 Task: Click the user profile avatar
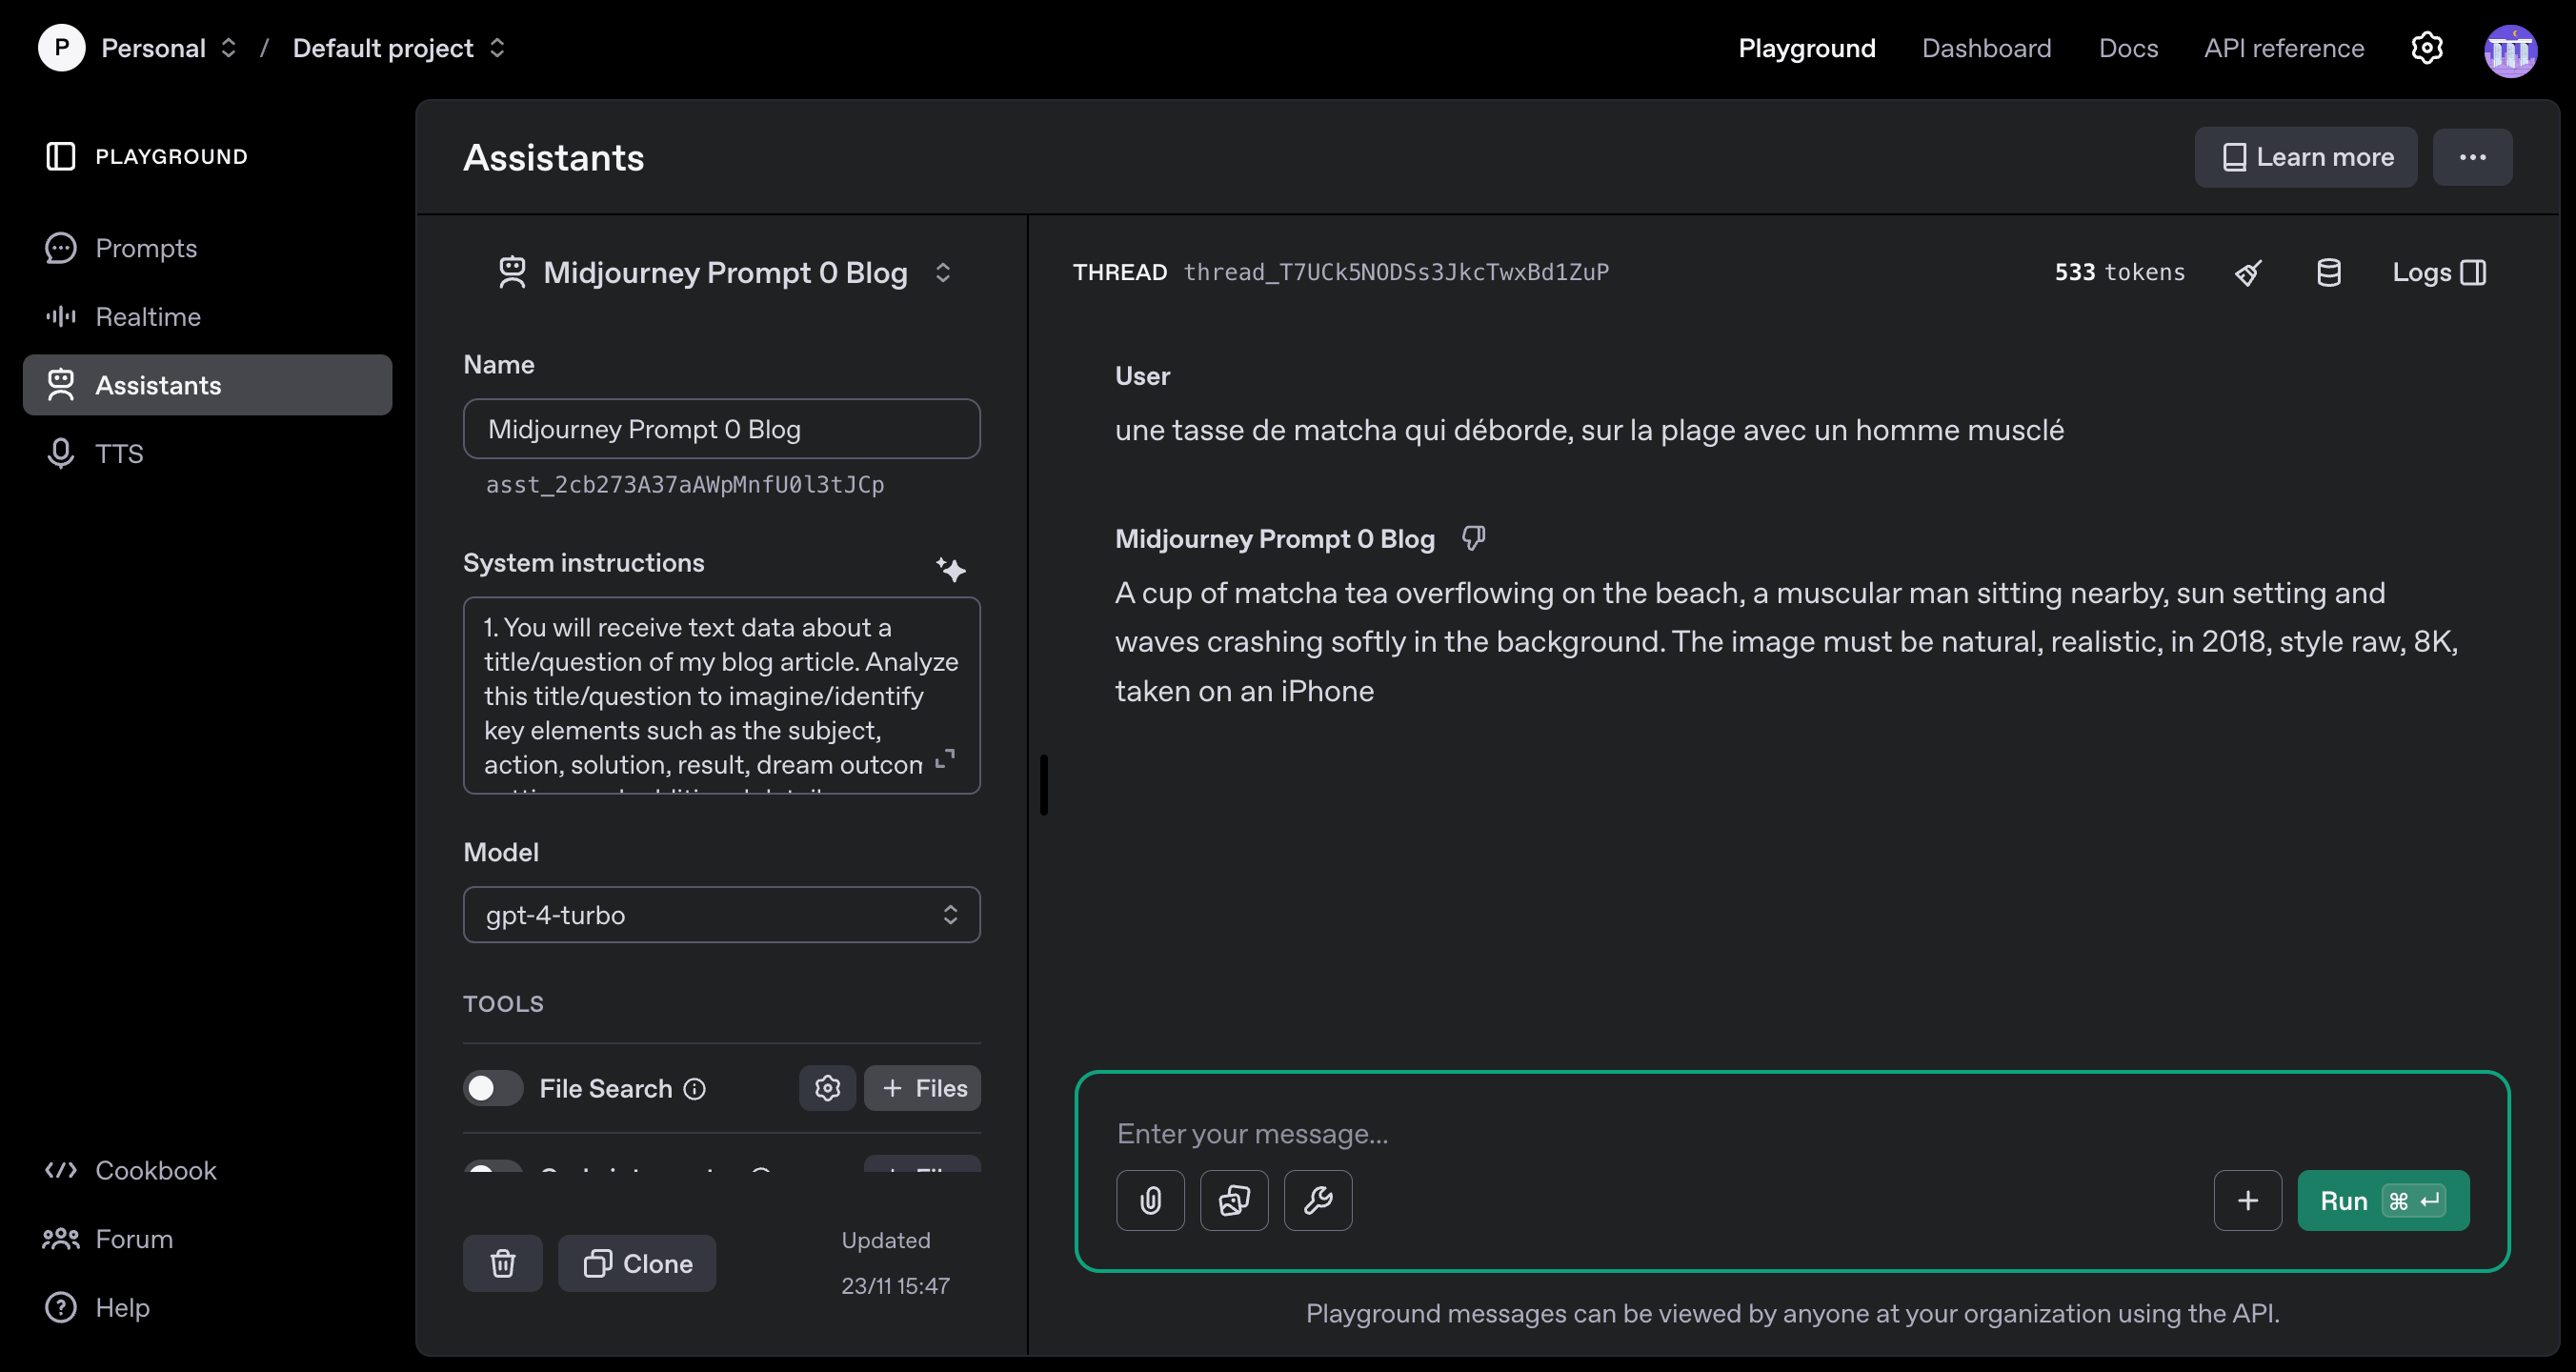click(2510, 50)
